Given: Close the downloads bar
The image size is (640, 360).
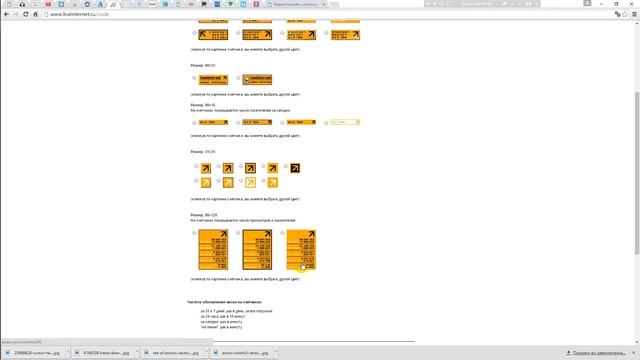Looking at the screenshot, I should (x=633, y=353).
